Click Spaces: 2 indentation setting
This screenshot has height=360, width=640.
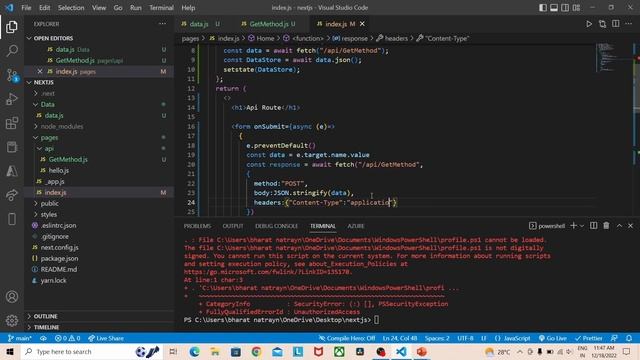(437, 338)
